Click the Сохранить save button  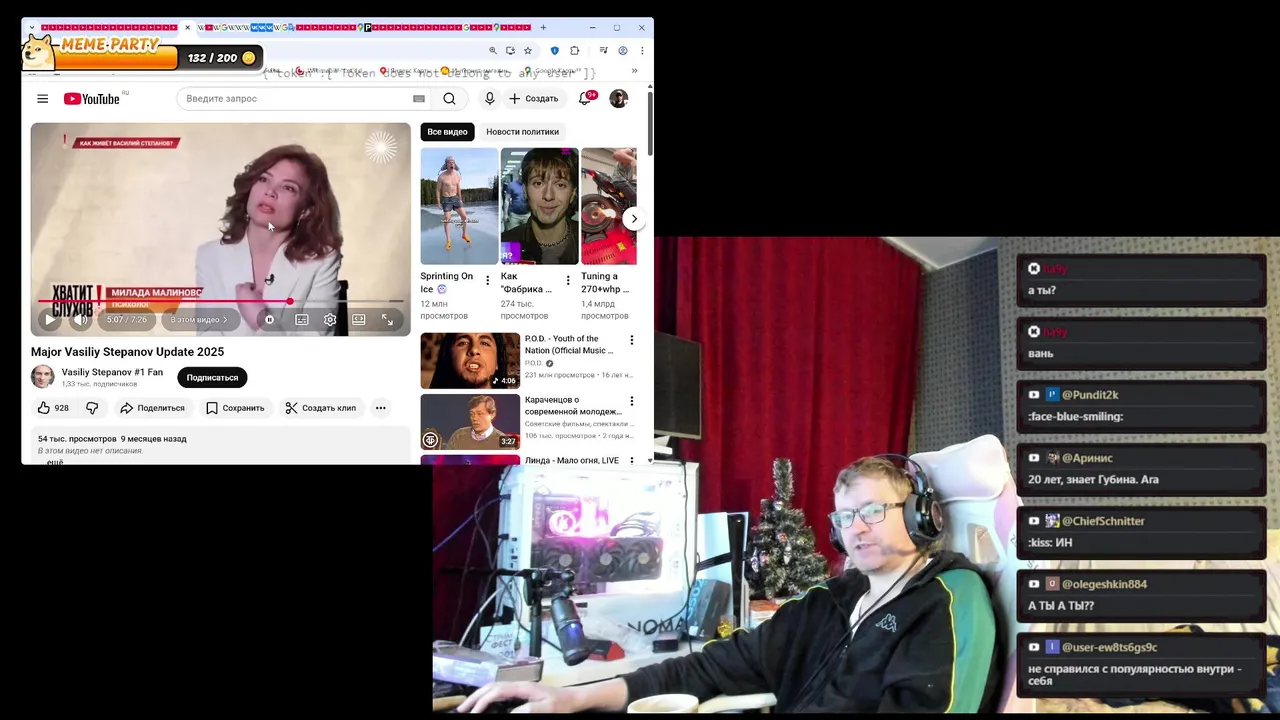coord(235,408)
